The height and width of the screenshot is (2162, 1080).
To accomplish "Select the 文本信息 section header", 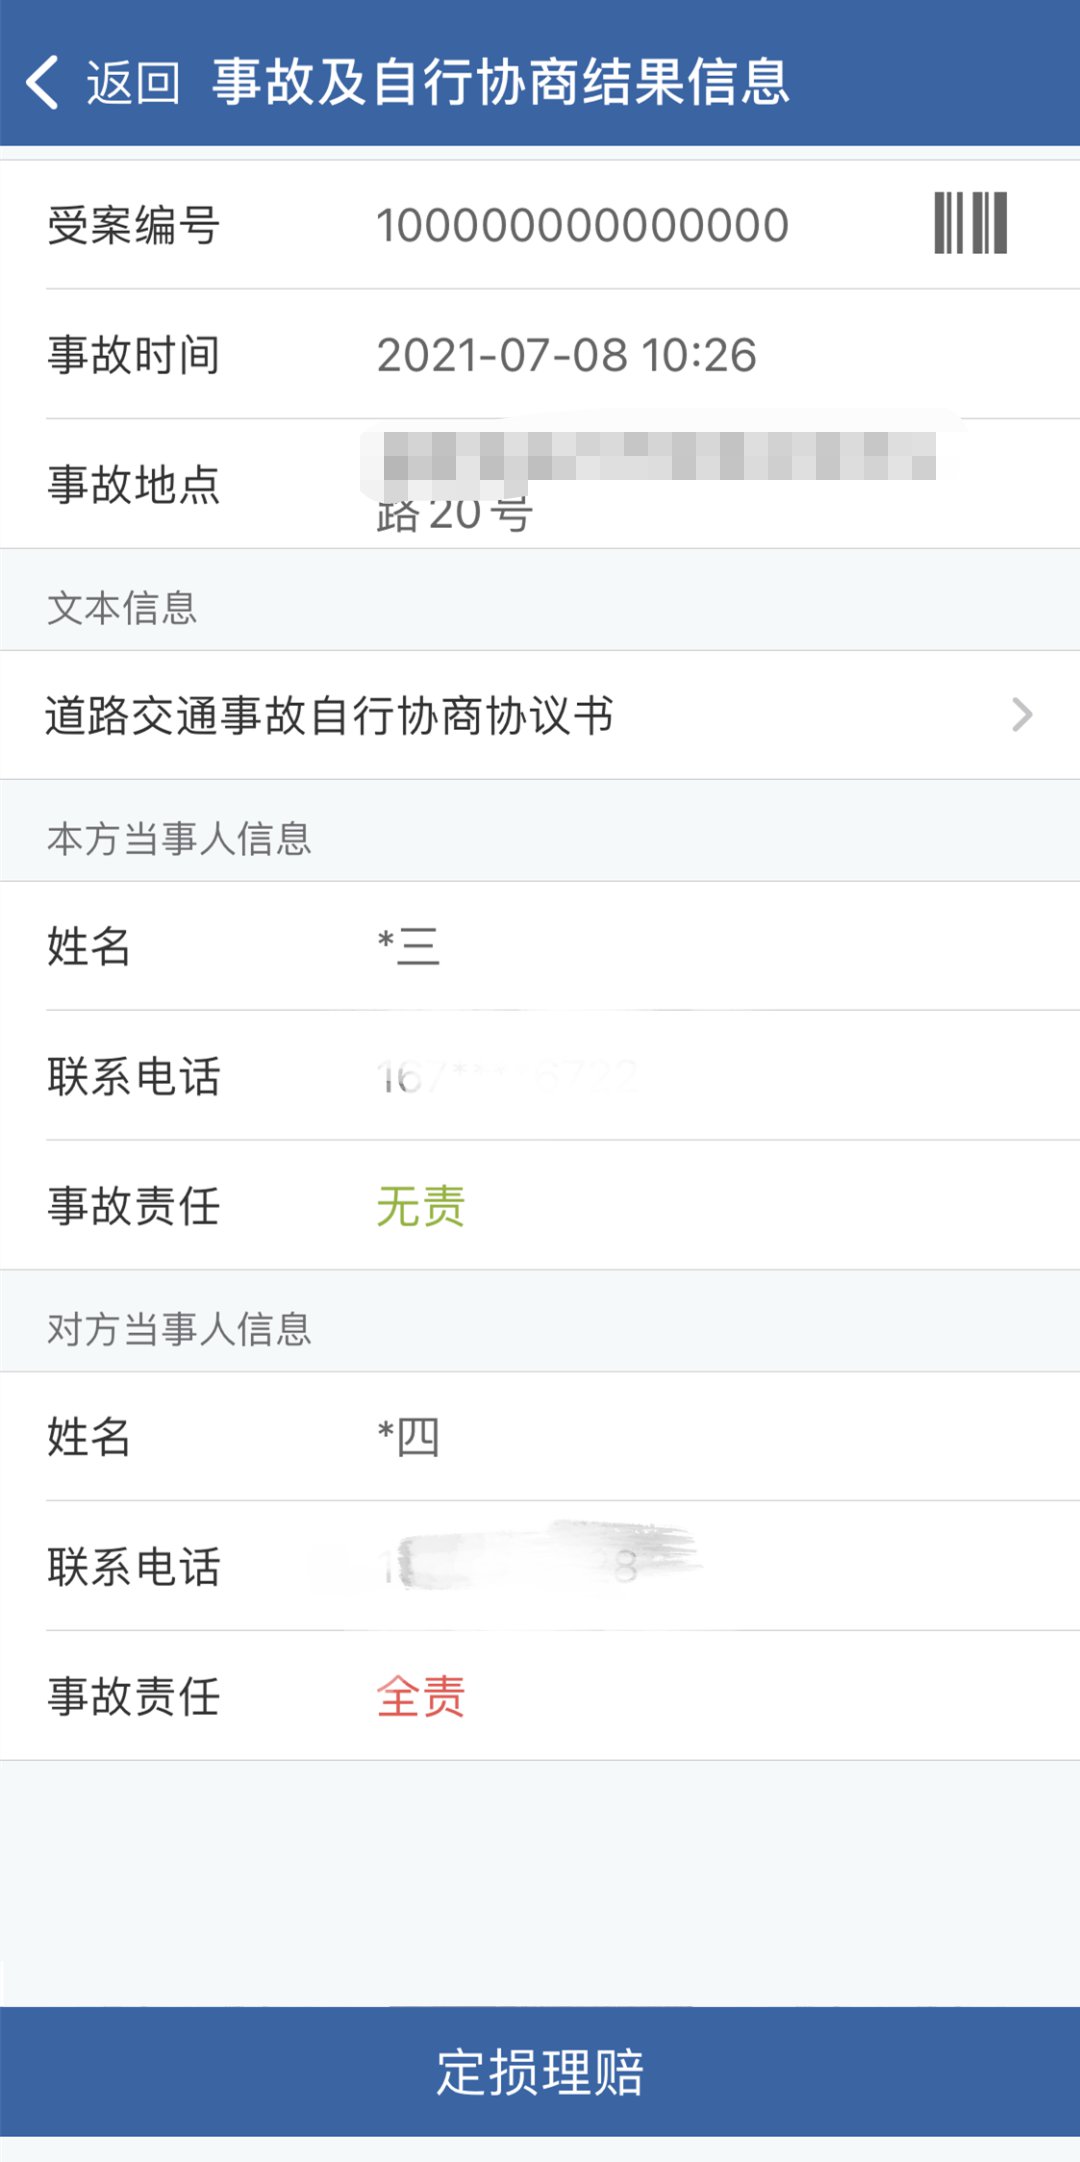I will [x=122, y=608].
